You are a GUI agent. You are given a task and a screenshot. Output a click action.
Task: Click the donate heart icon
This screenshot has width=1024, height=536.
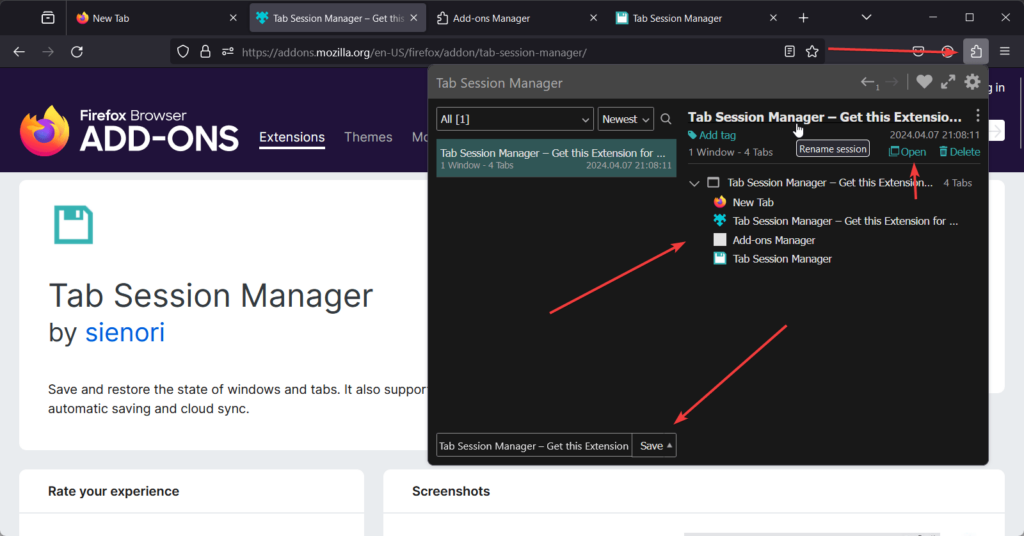coord(923,82)
